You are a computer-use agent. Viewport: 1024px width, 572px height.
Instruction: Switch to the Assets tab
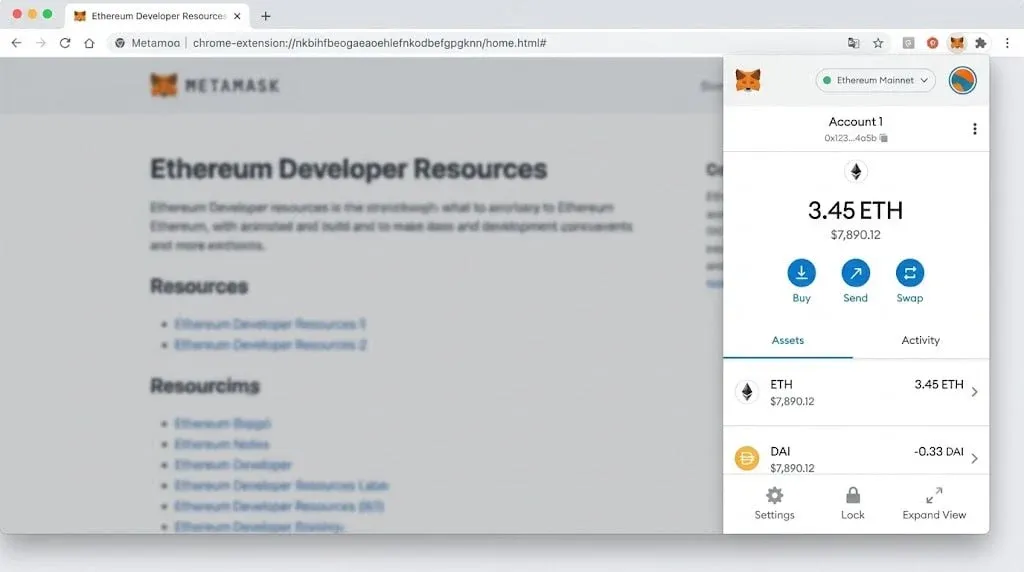788,340
